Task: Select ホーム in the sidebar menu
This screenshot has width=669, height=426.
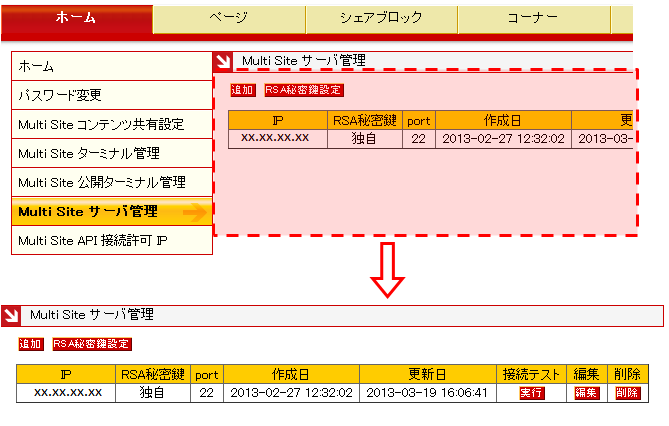Action: 112,66
